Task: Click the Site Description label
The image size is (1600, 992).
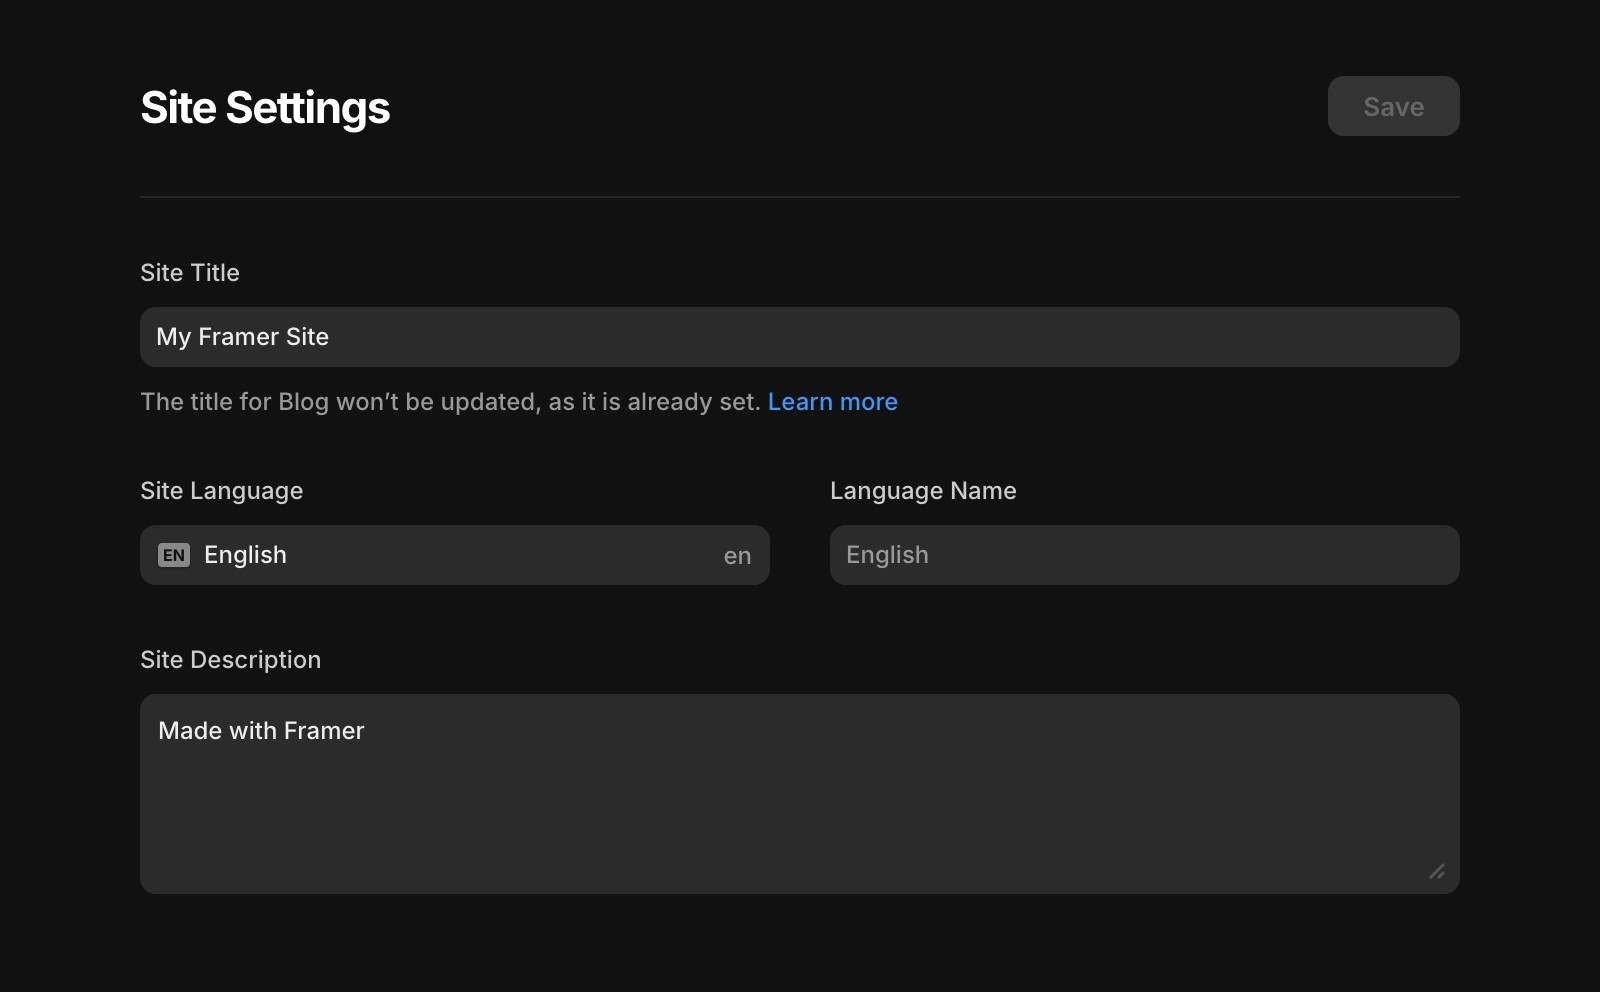Action: (230, 660)
